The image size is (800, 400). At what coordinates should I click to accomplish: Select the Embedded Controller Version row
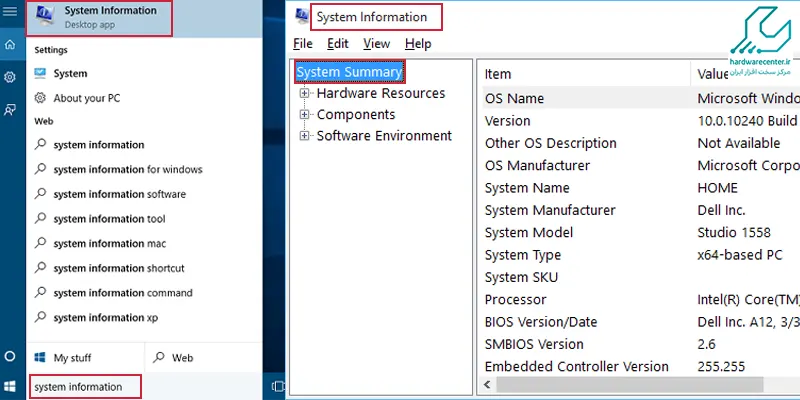(639, 366)
